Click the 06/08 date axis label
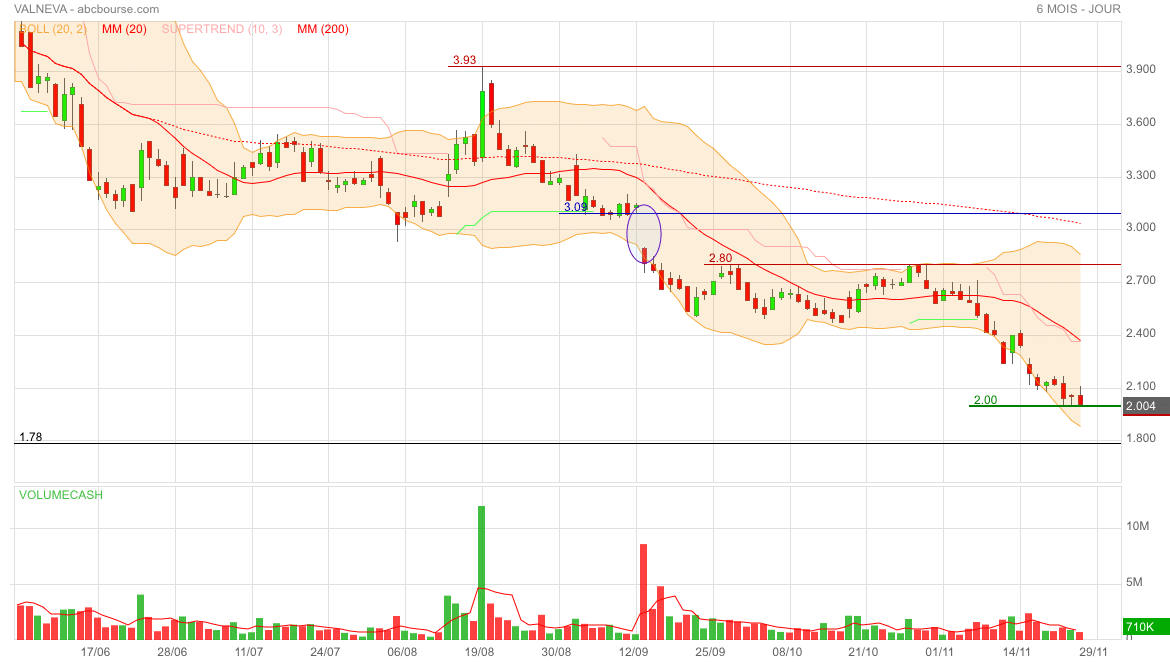The width and height of the screenshot is (1170, 662). click(x=402, y=652)
